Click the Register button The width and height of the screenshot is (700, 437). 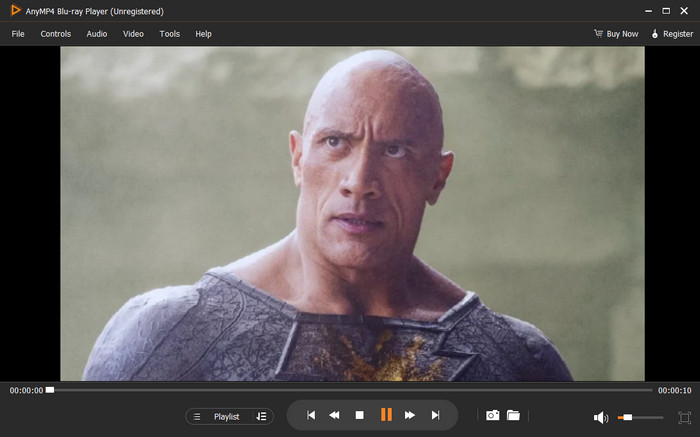pyautogui.click(x=672, y=34)
